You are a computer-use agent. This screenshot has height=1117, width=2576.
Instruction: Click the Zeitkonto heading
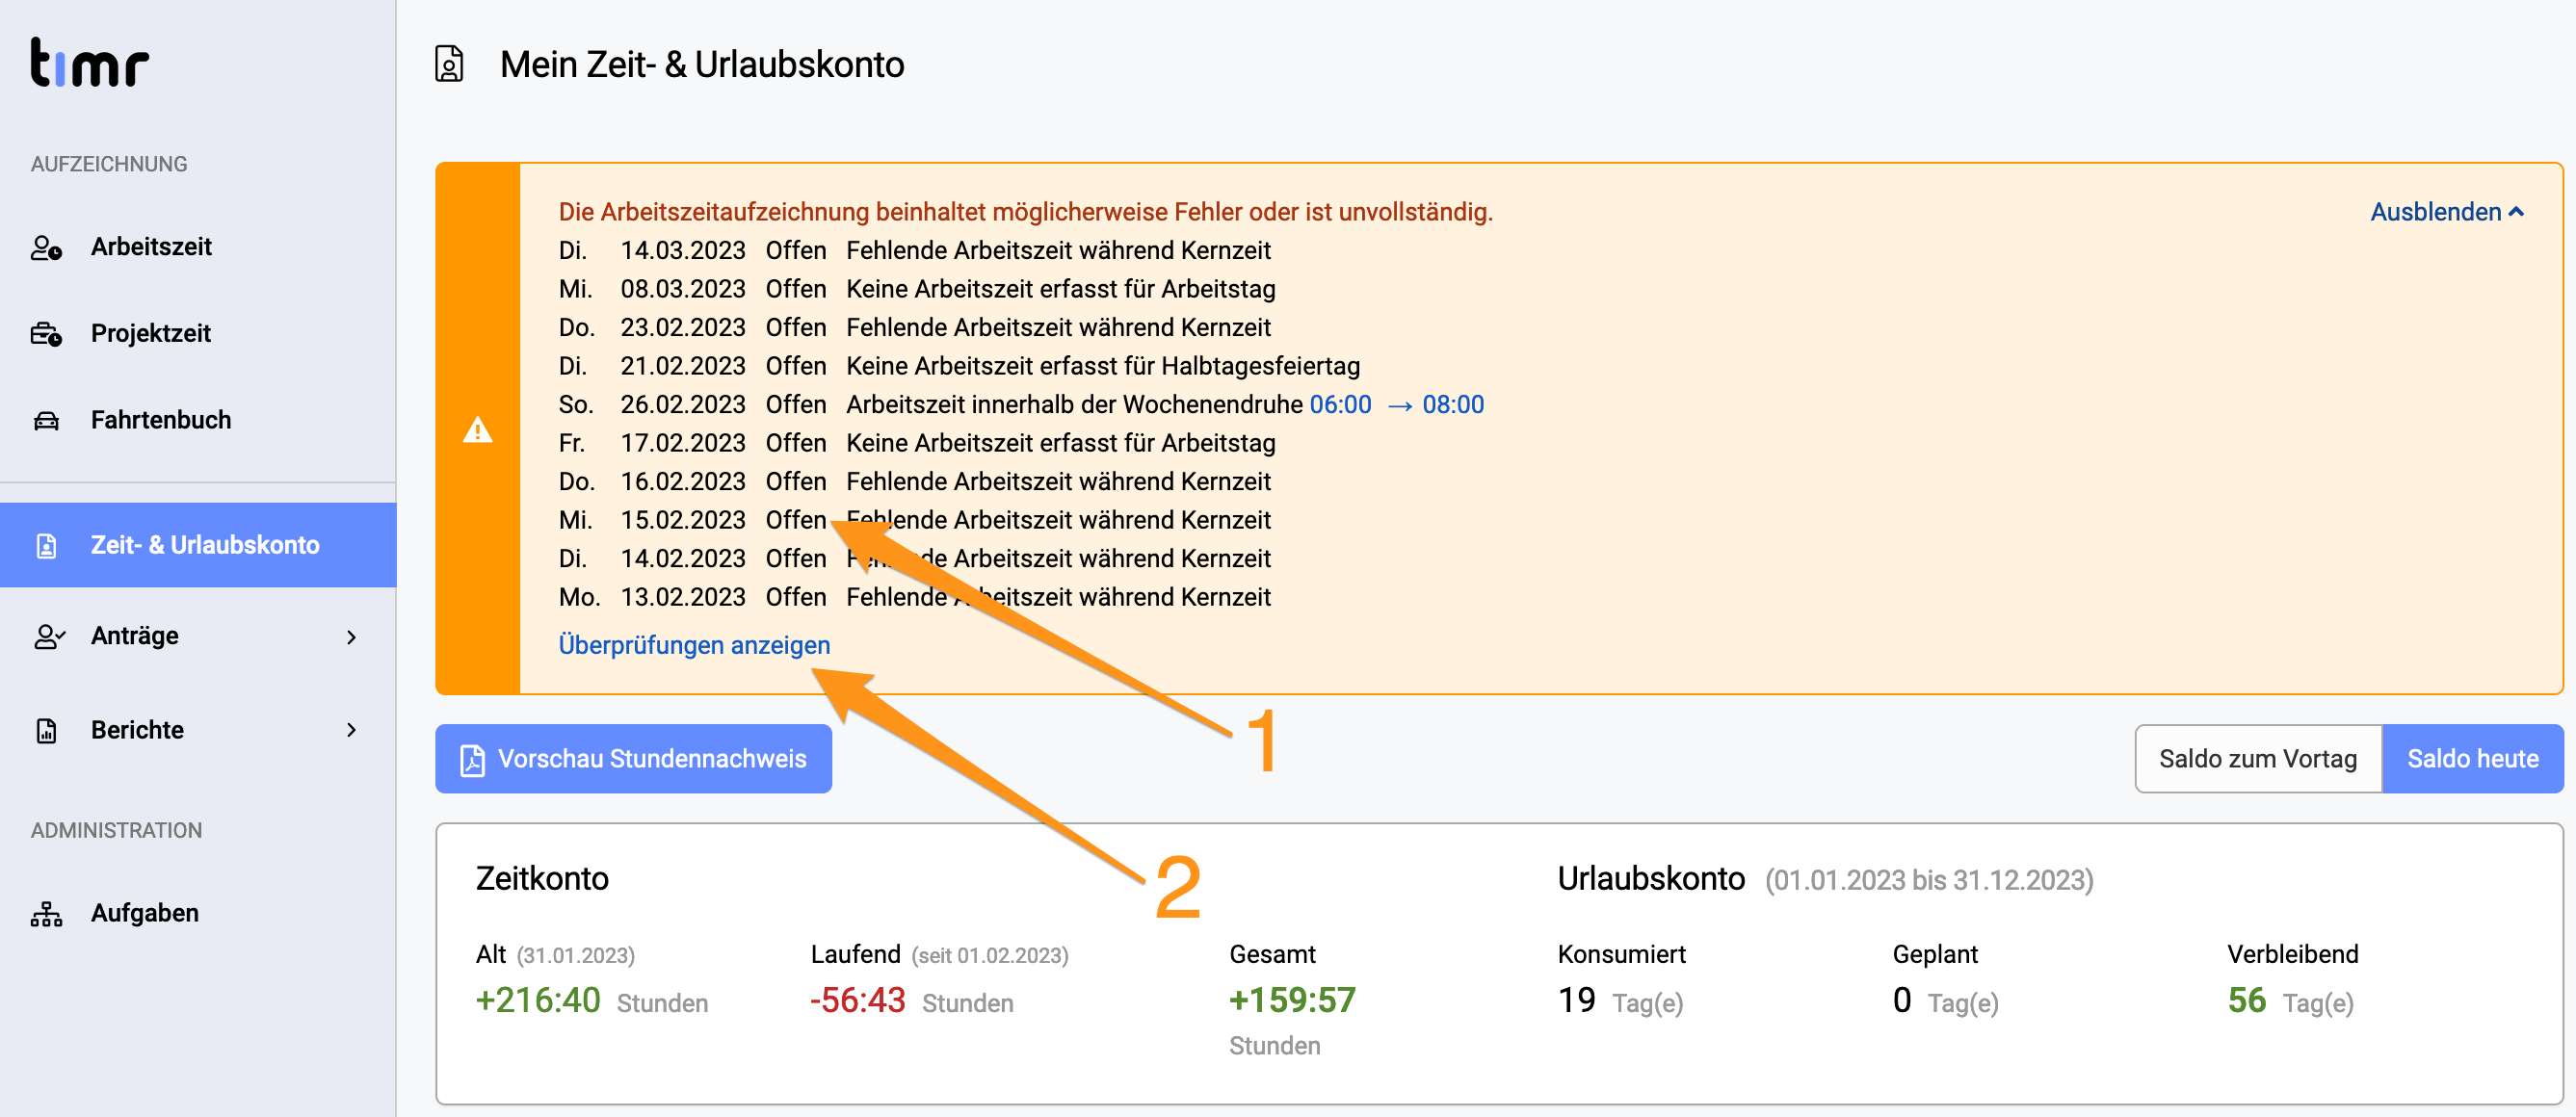click(542, 878)
